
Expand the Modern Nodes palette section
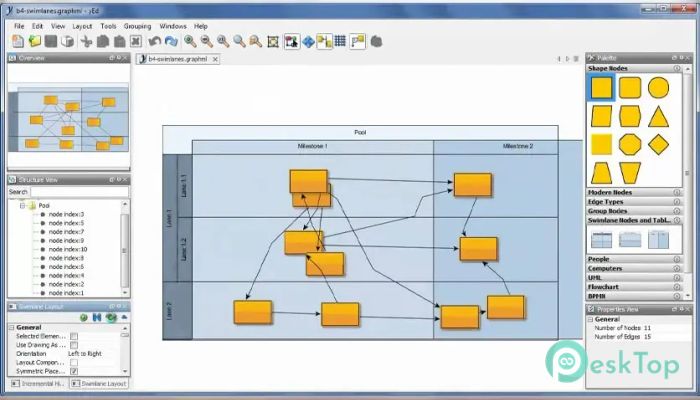pyautogui.click(x=634, y=192)
